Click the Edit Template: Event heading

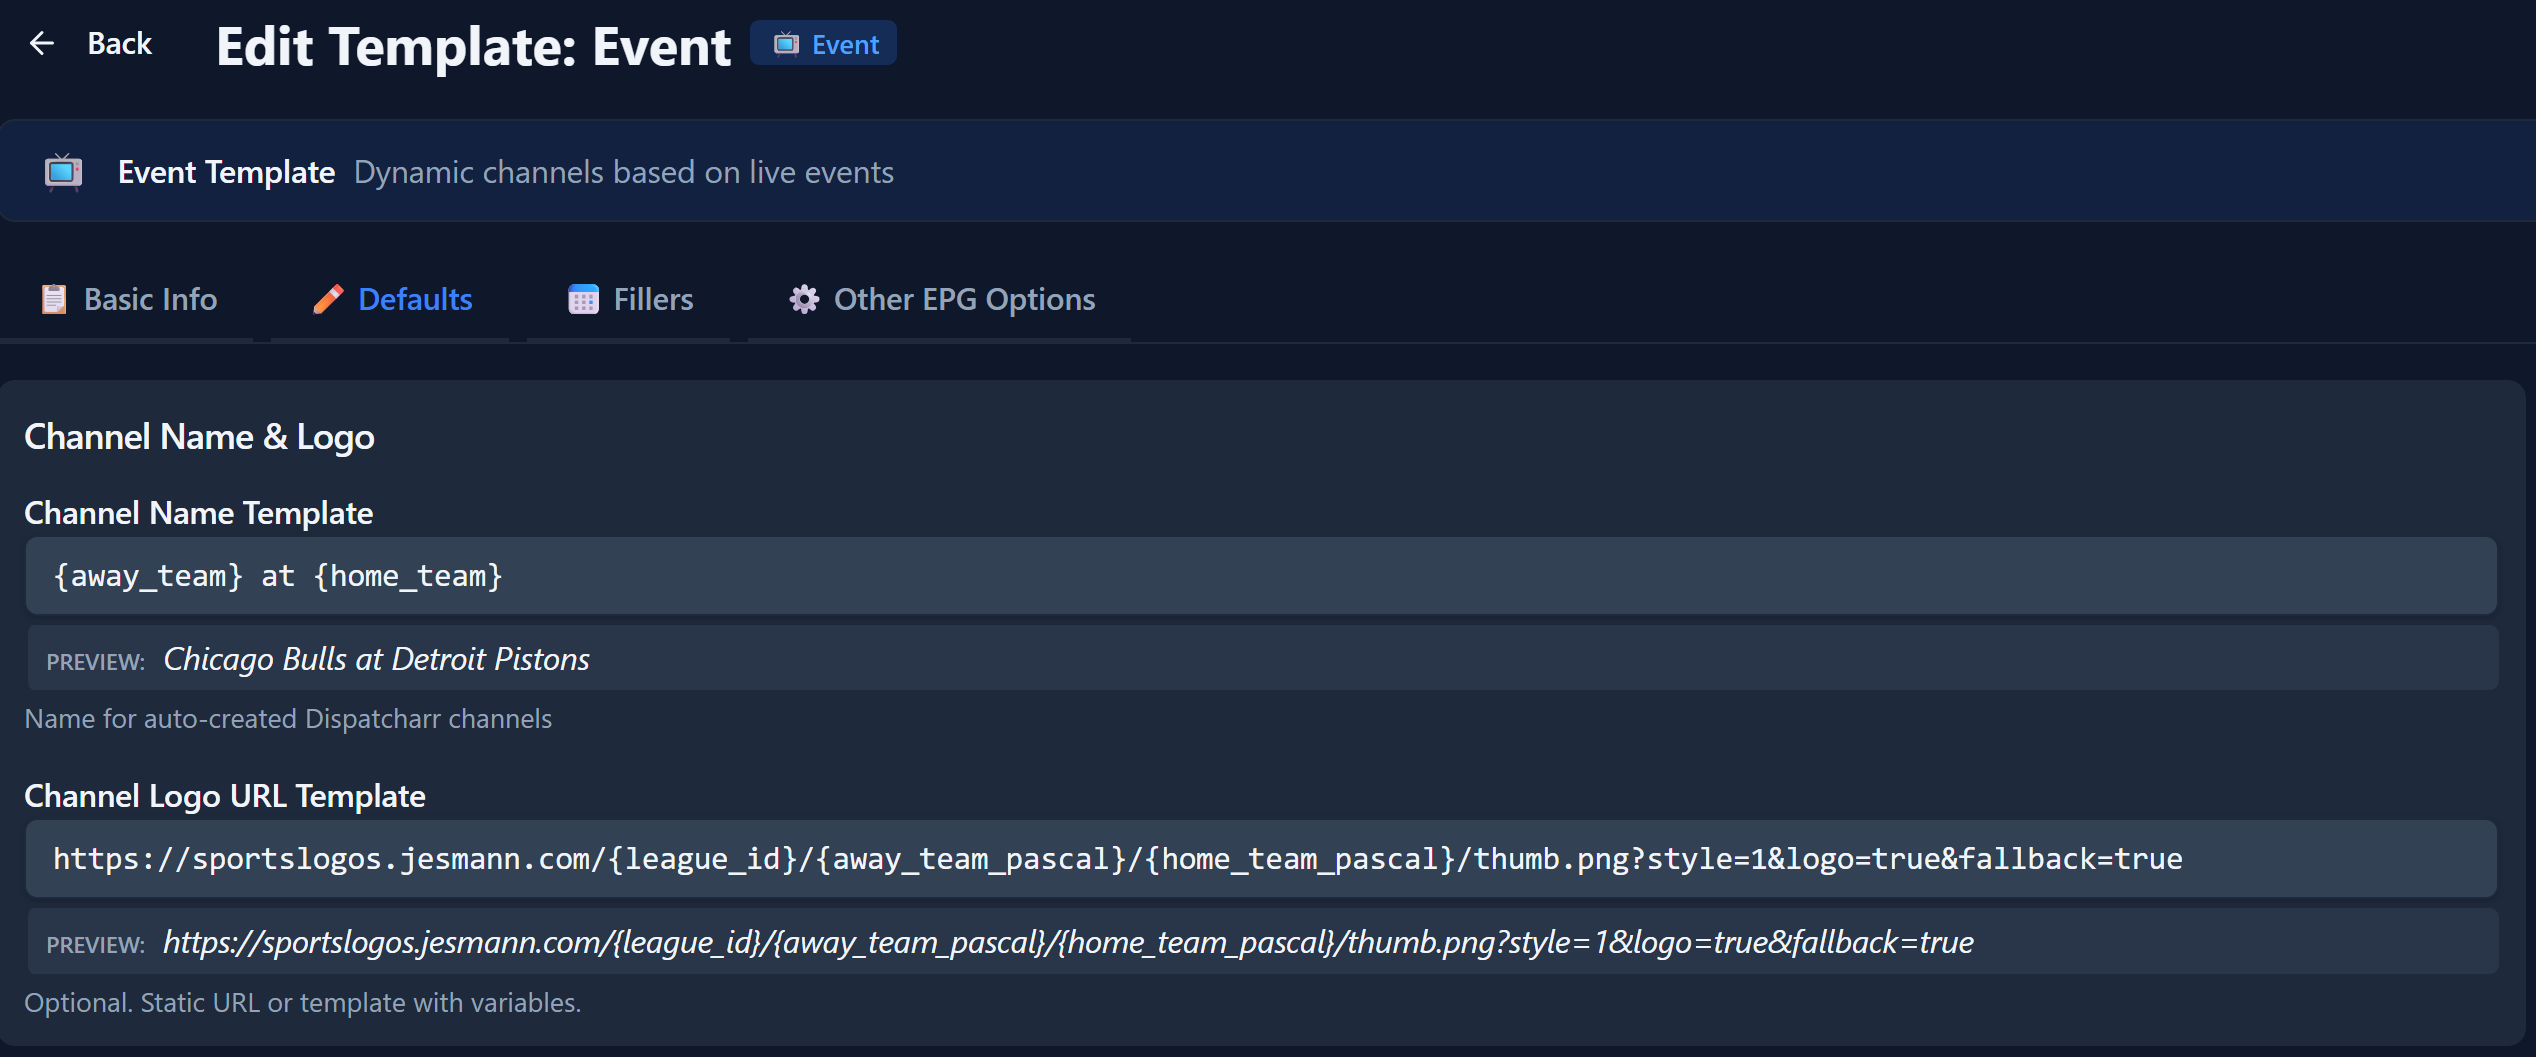coord(473,46)
